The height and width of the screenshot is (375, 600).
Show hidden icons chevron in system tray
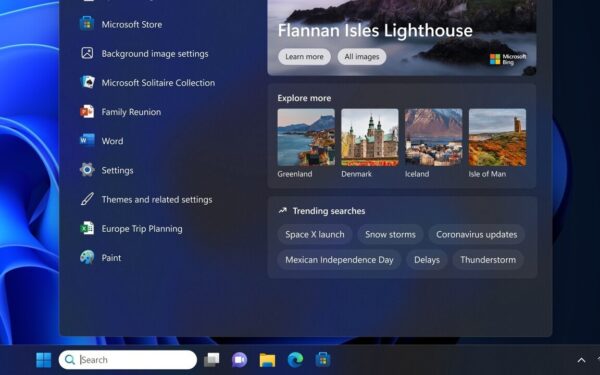[581, 360]
